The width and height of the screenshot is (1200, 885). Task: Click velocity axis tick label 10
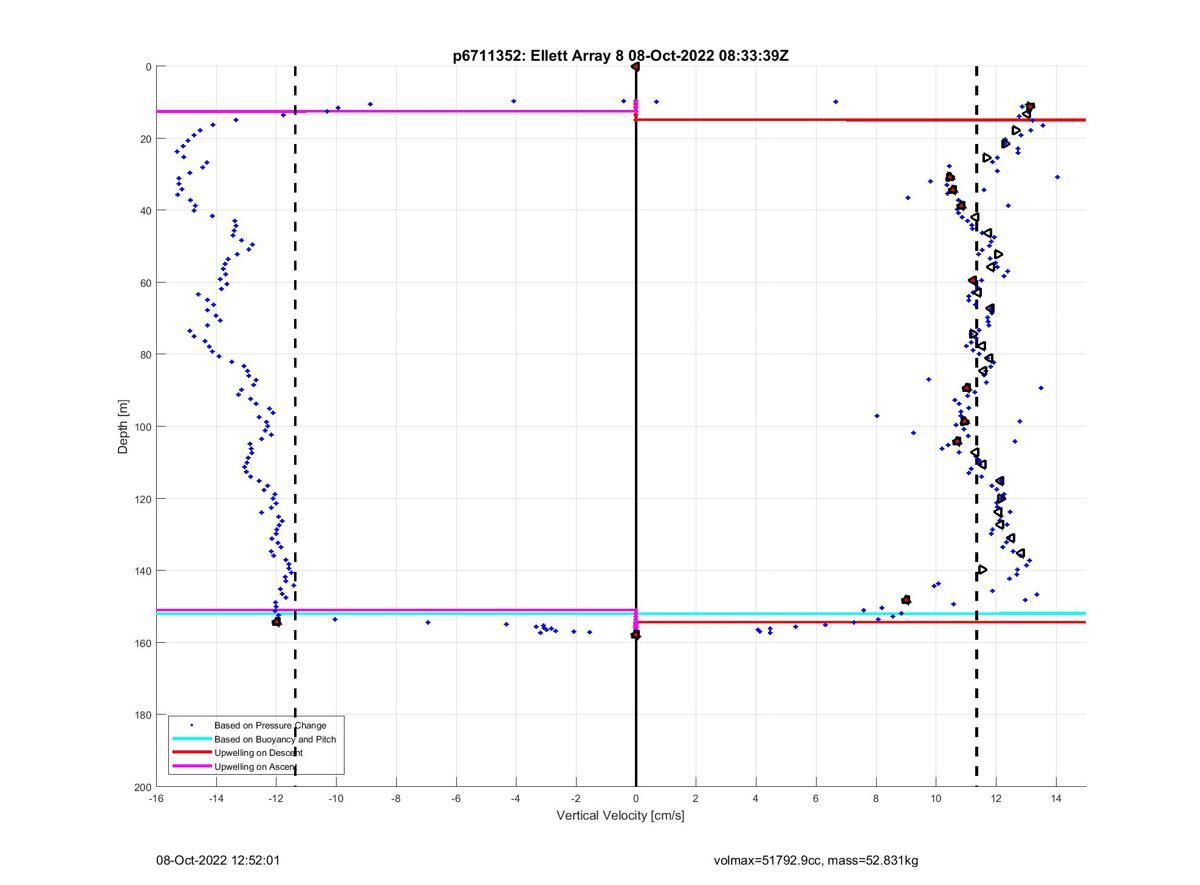point(936,798)
